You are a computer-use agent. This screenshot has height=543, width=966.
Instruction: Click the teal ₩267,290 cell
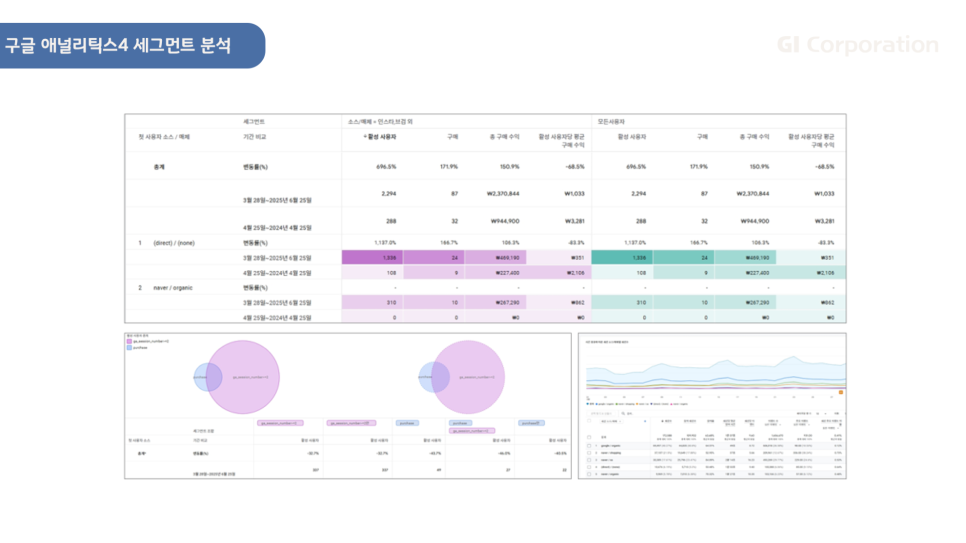click(x=745, y=303)
